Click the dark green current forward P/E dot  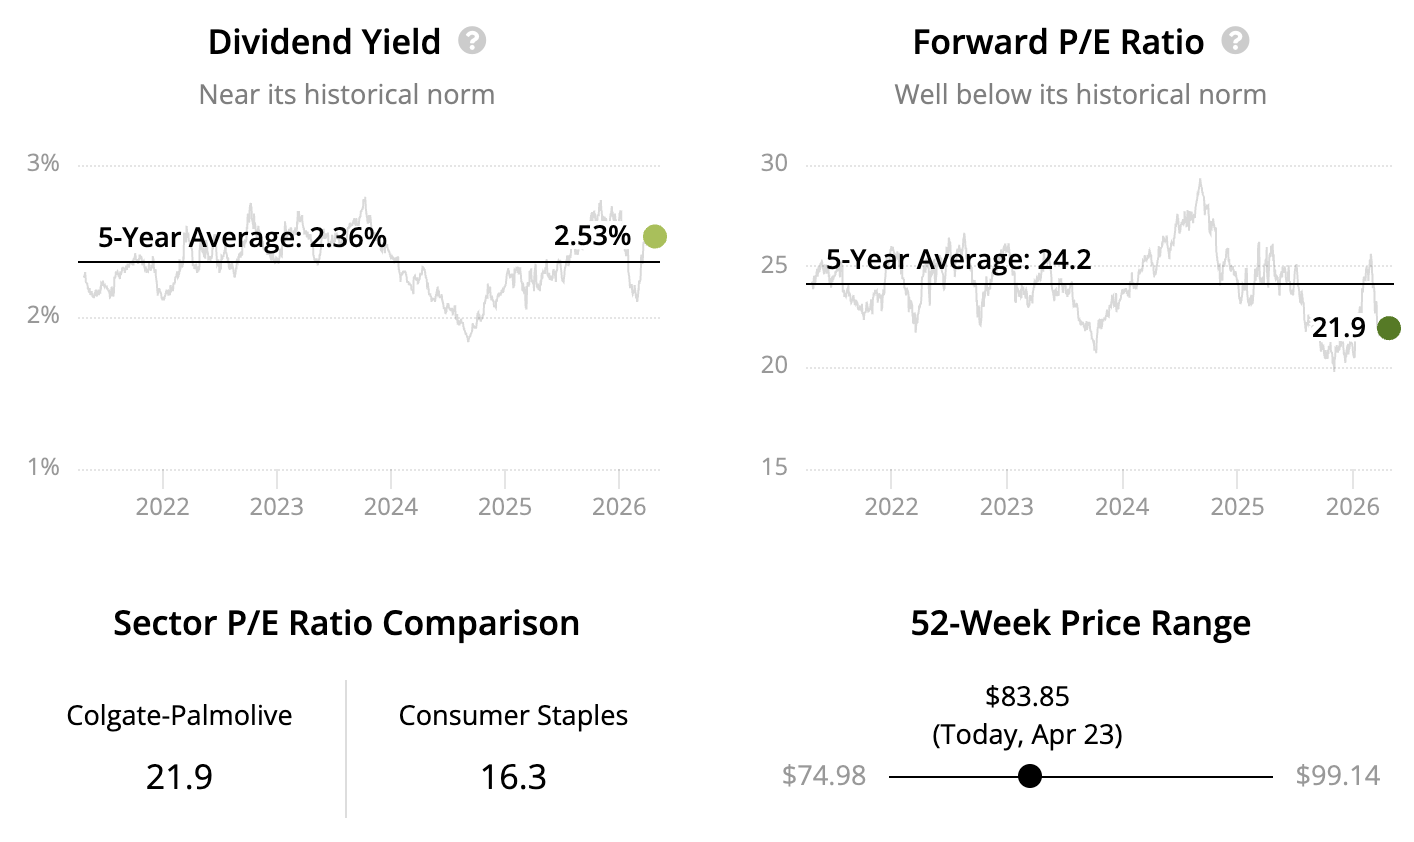1388,327
